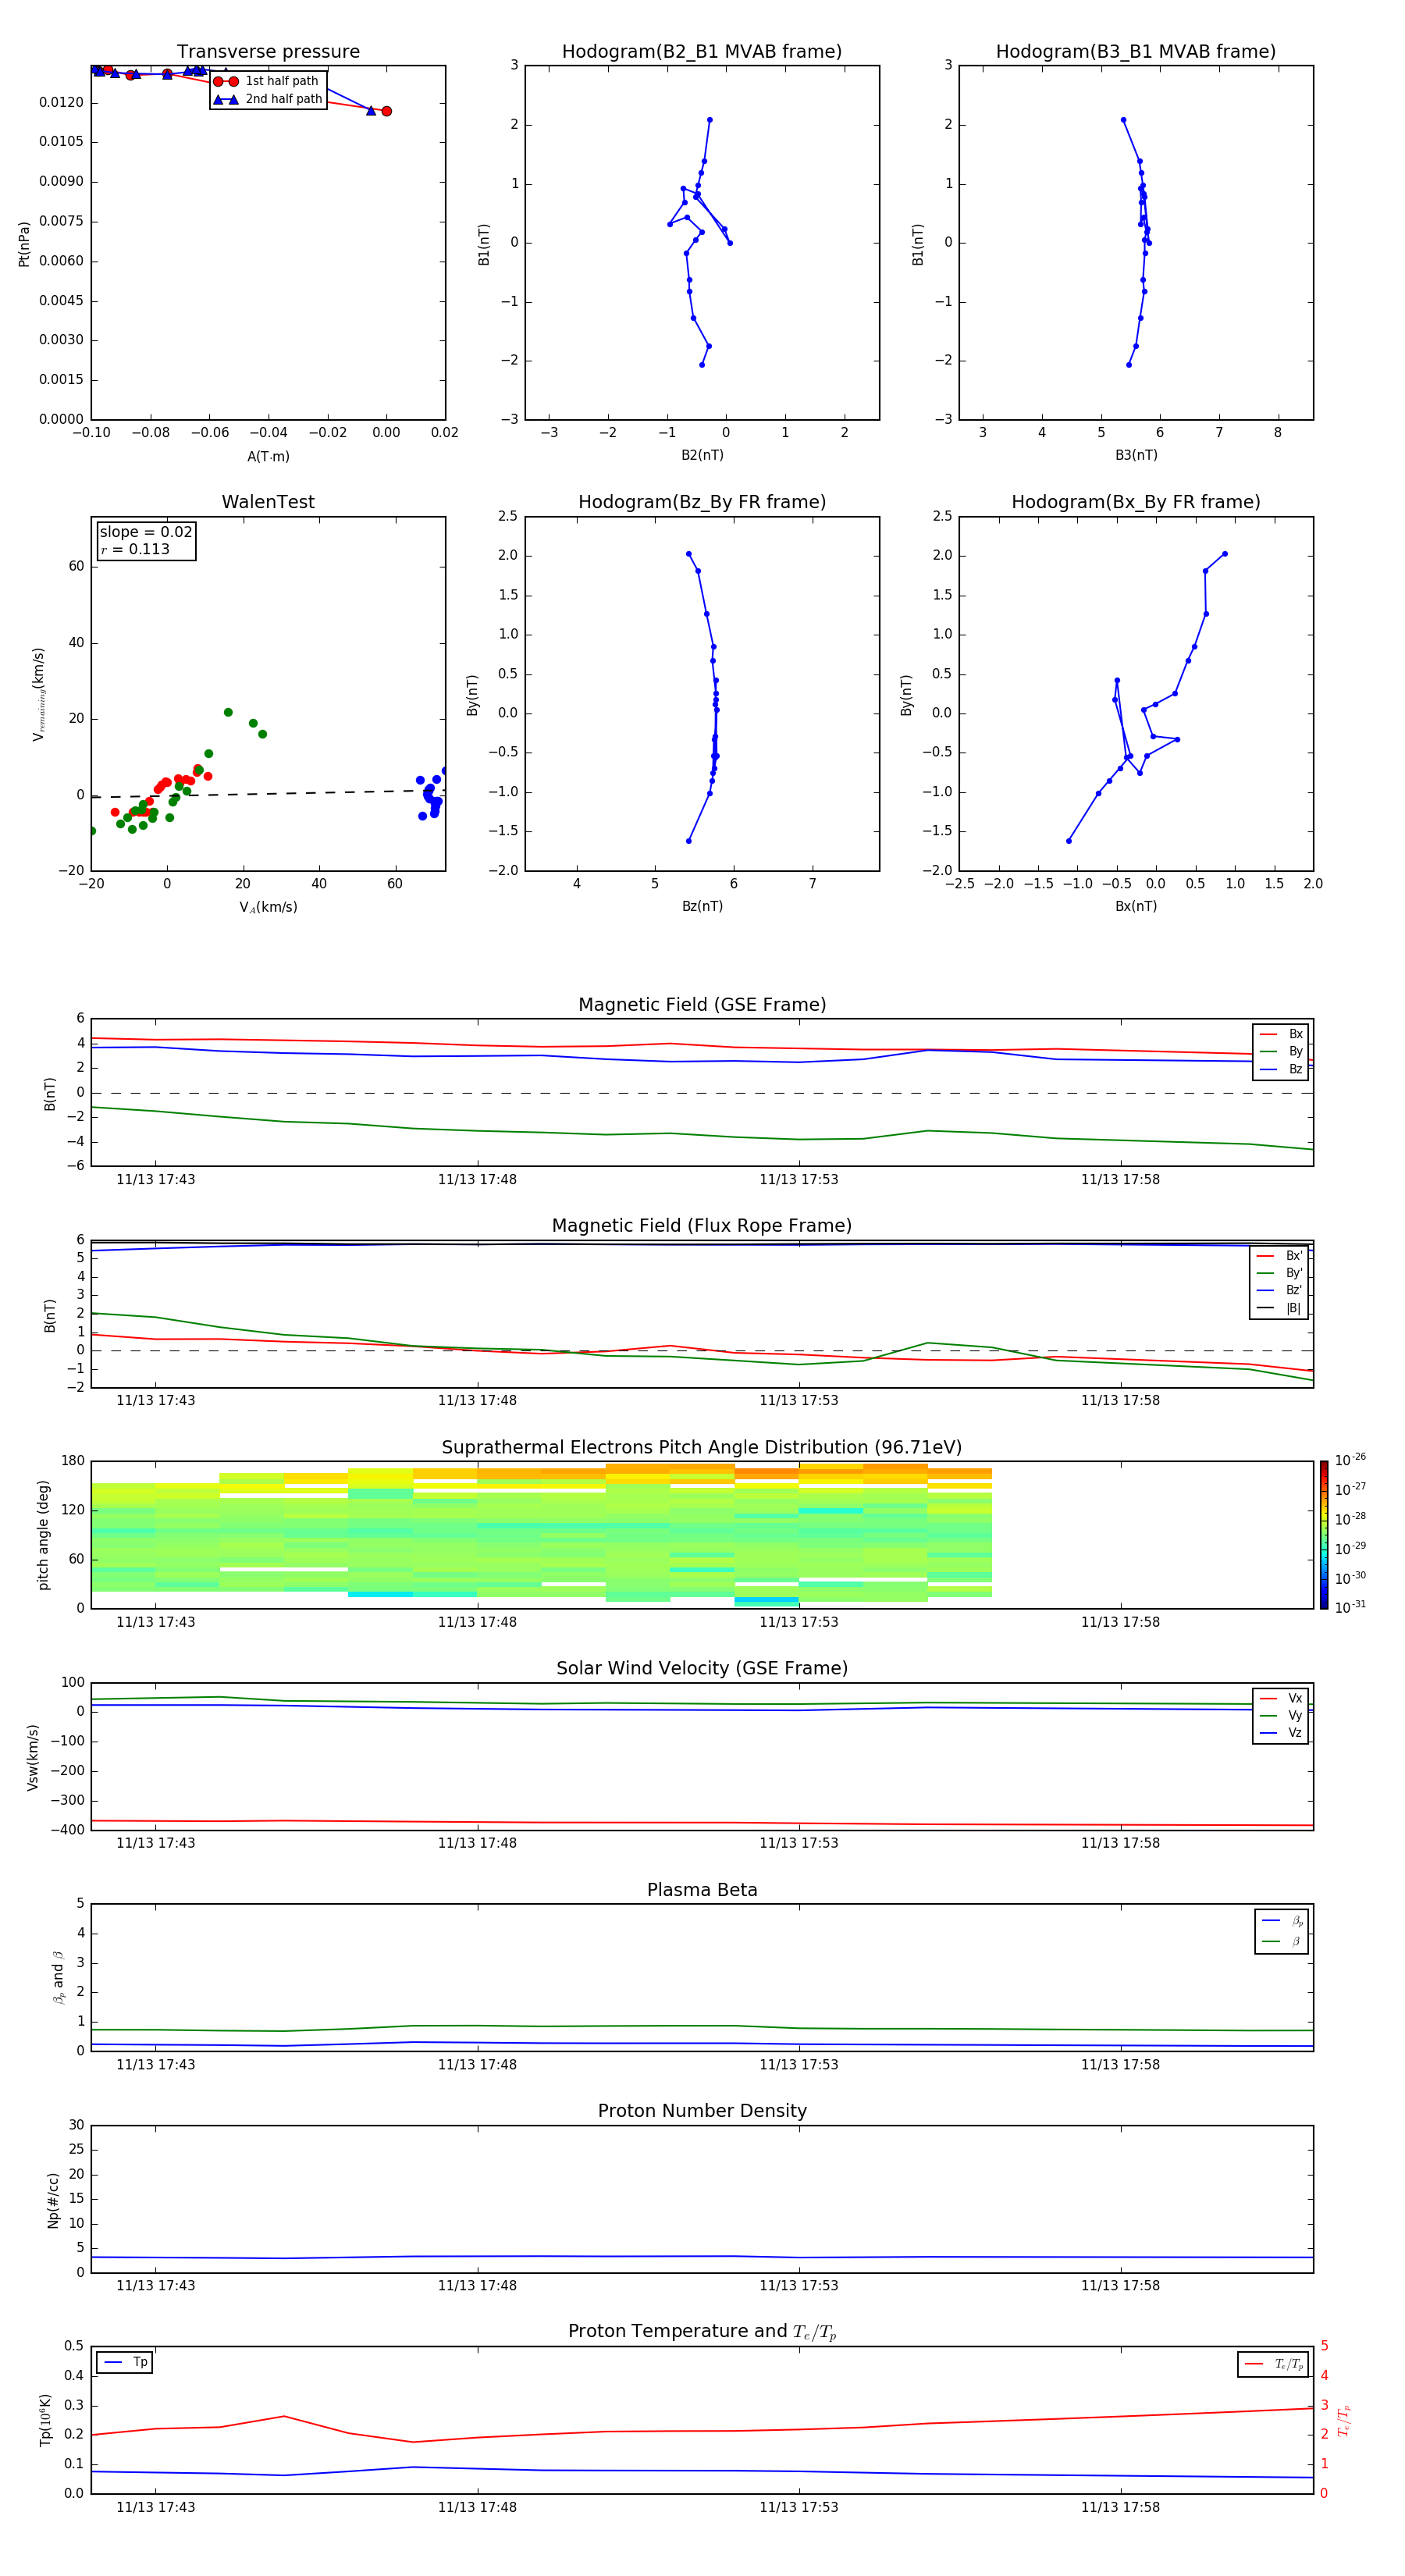Click the topmost point of B2_B1 hodogram
The image size is (1405, 2576).
710,120
